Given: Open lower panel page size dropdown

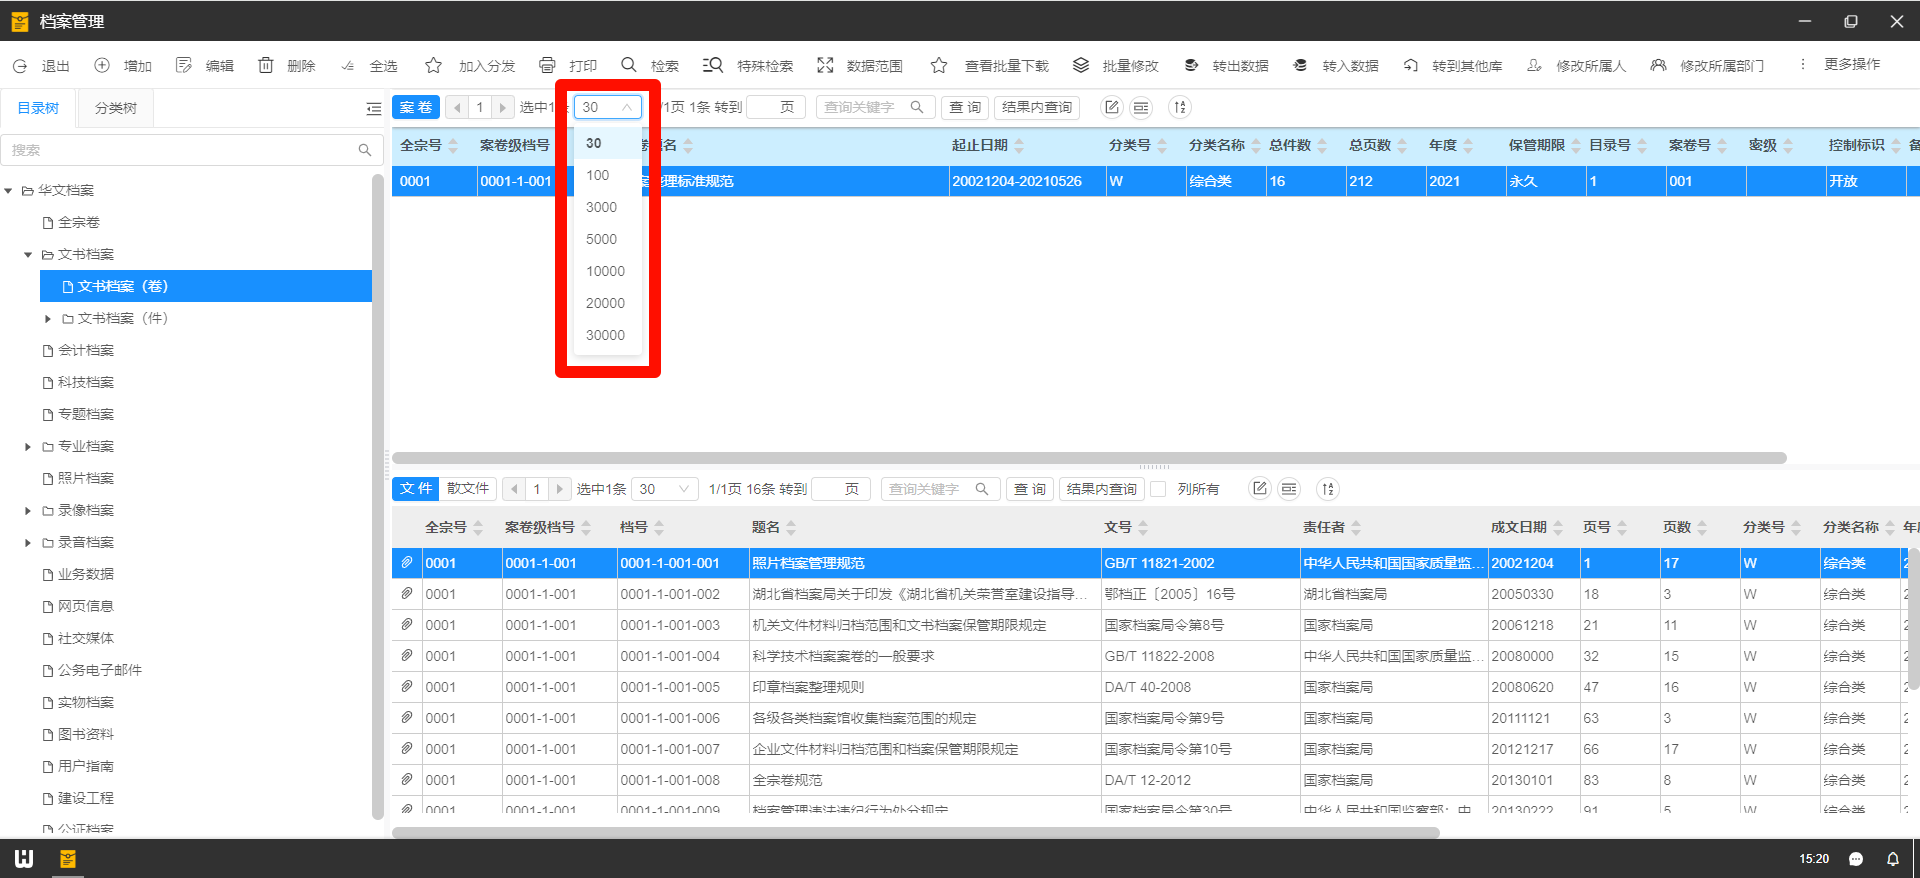Looking at the screenshot, I should pos(665,489).
